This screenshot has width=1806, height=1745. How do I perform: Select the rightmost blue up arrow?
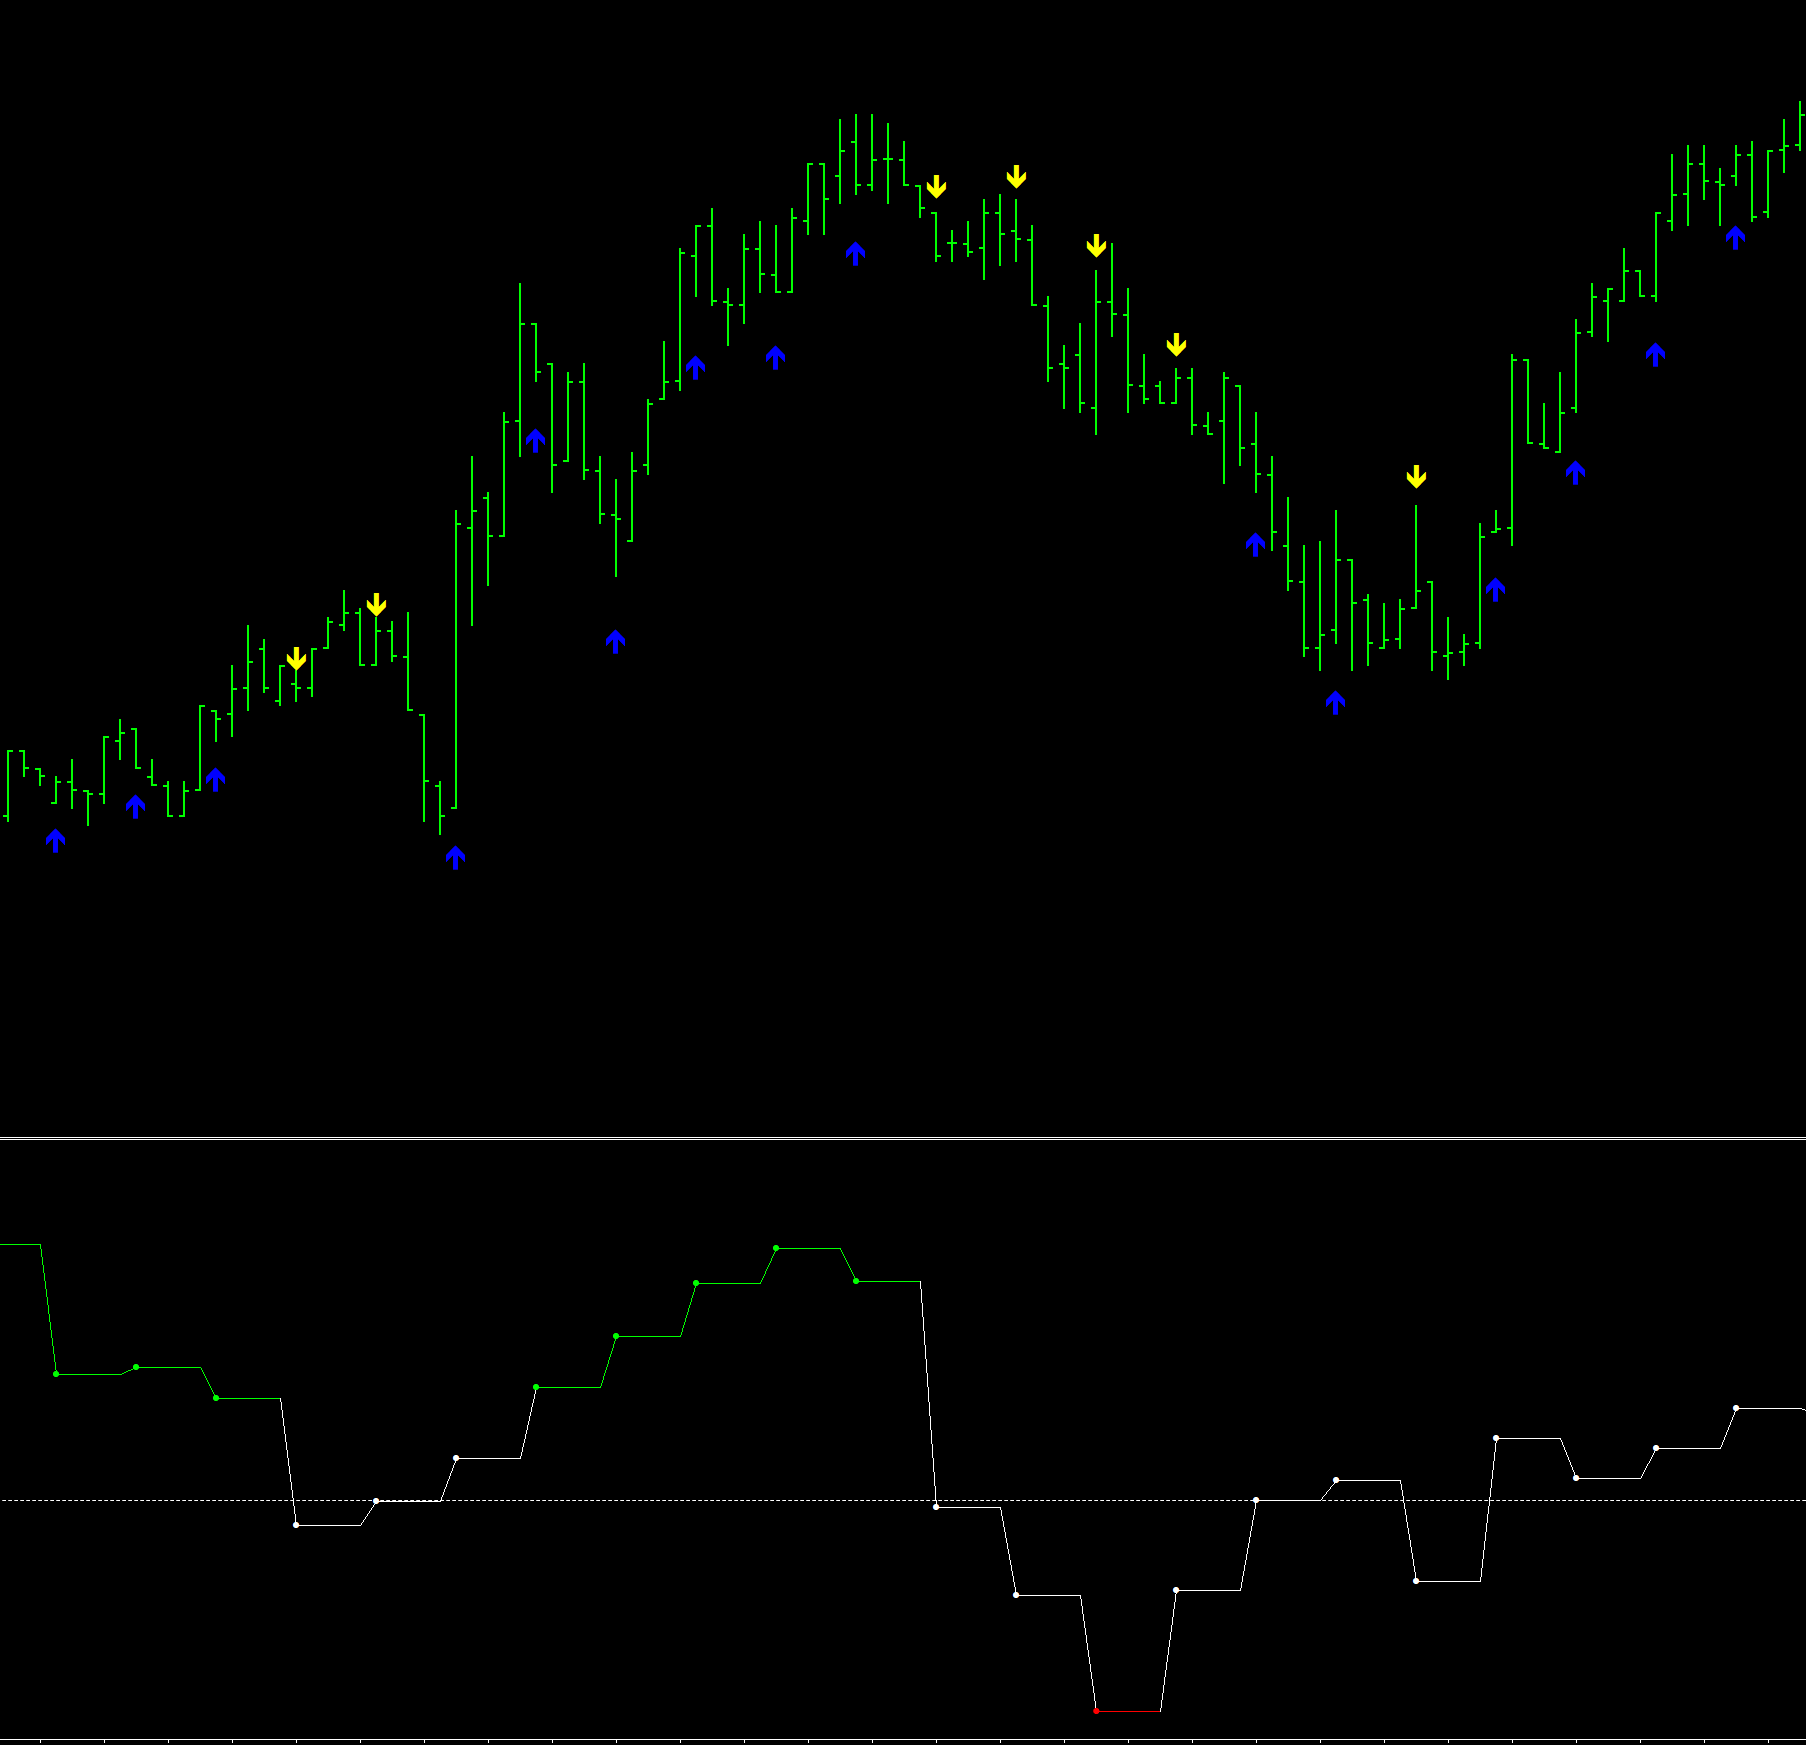[1736, 237]
